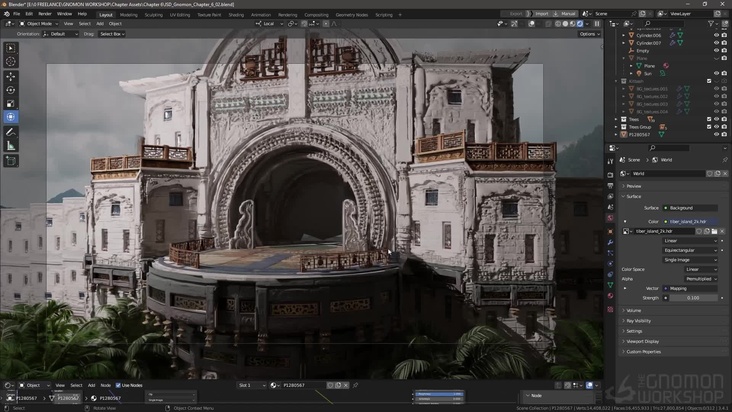Switch to the Modeling workspace tab
732x412 pixels.
pos(129,15)
